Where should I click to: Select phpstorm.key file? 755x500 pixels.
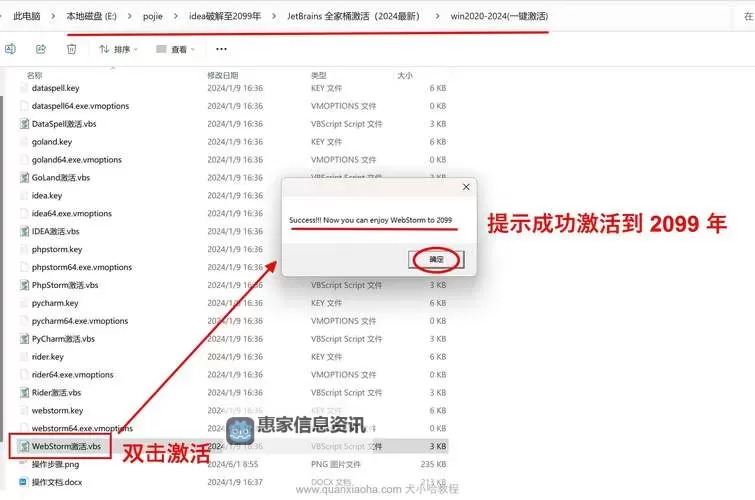(57, 249)
